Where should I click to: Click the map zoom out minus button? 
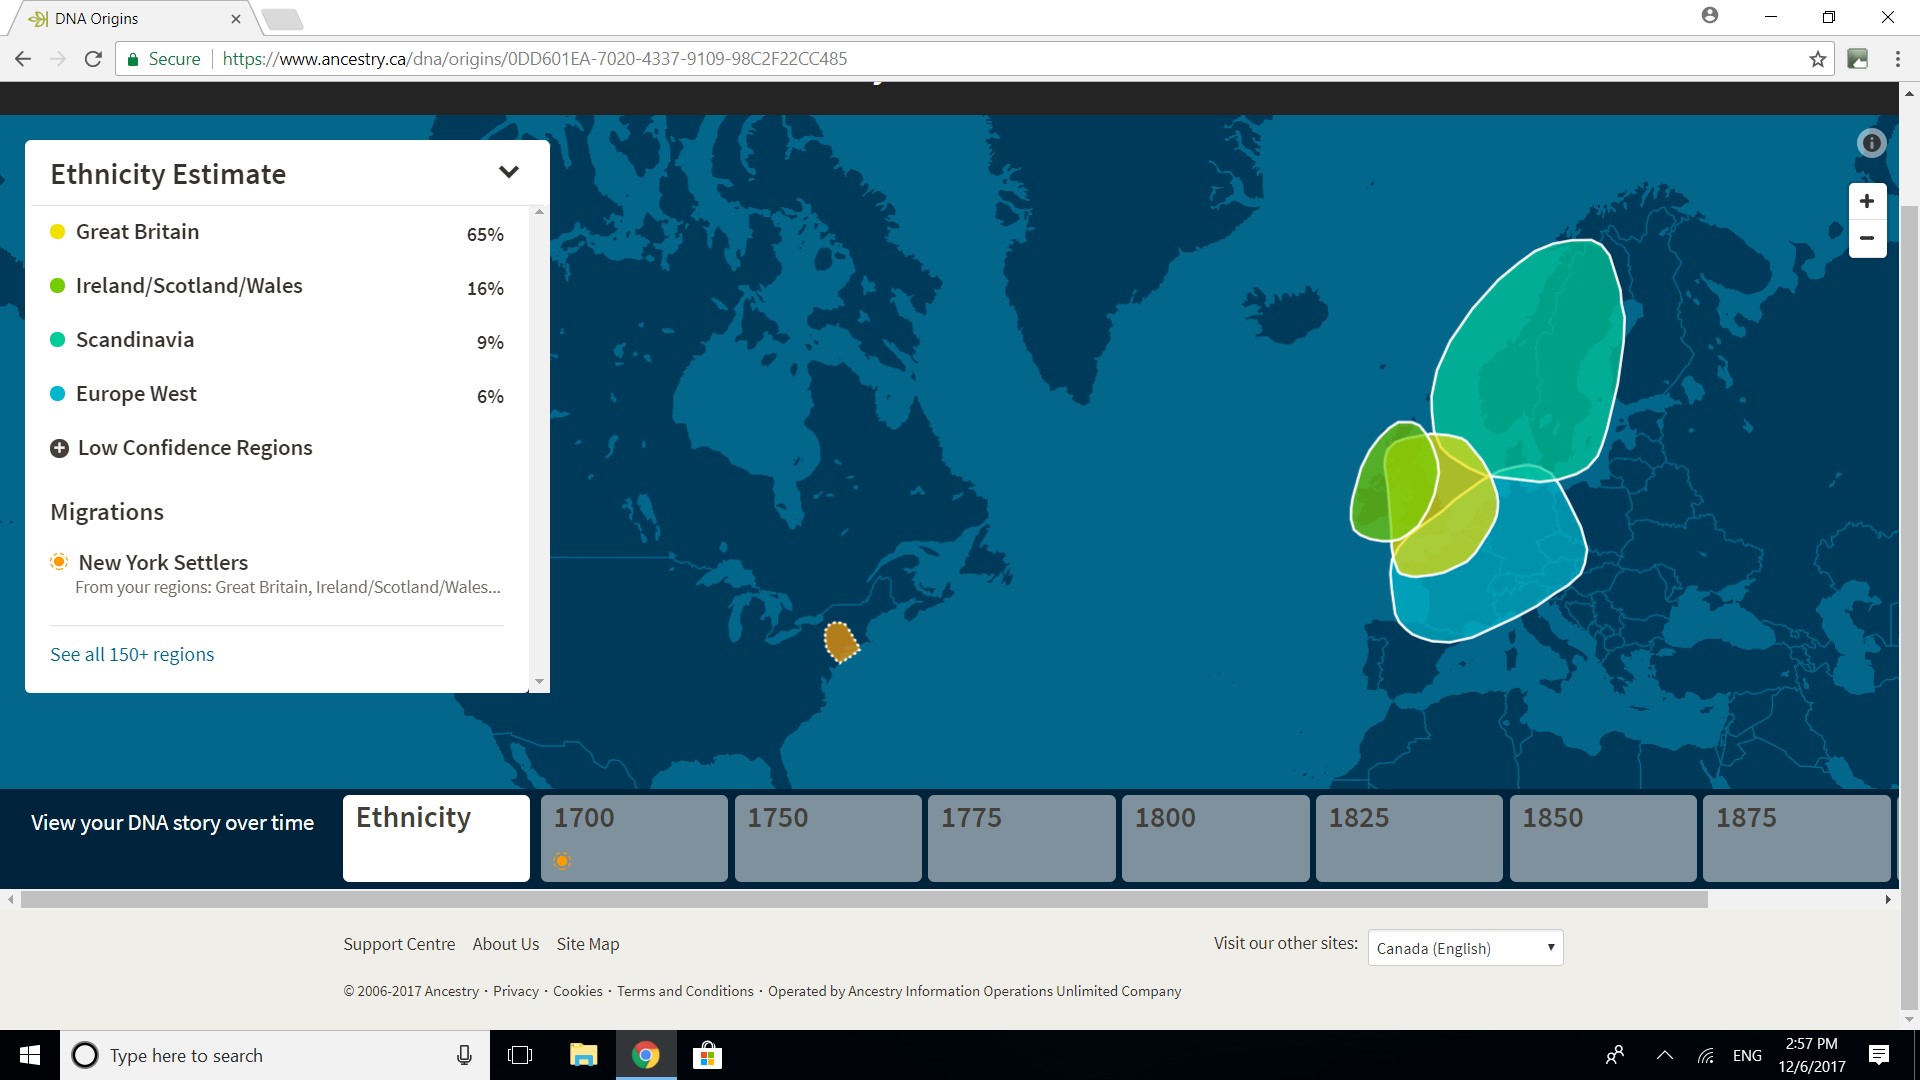pos(1866,238)
